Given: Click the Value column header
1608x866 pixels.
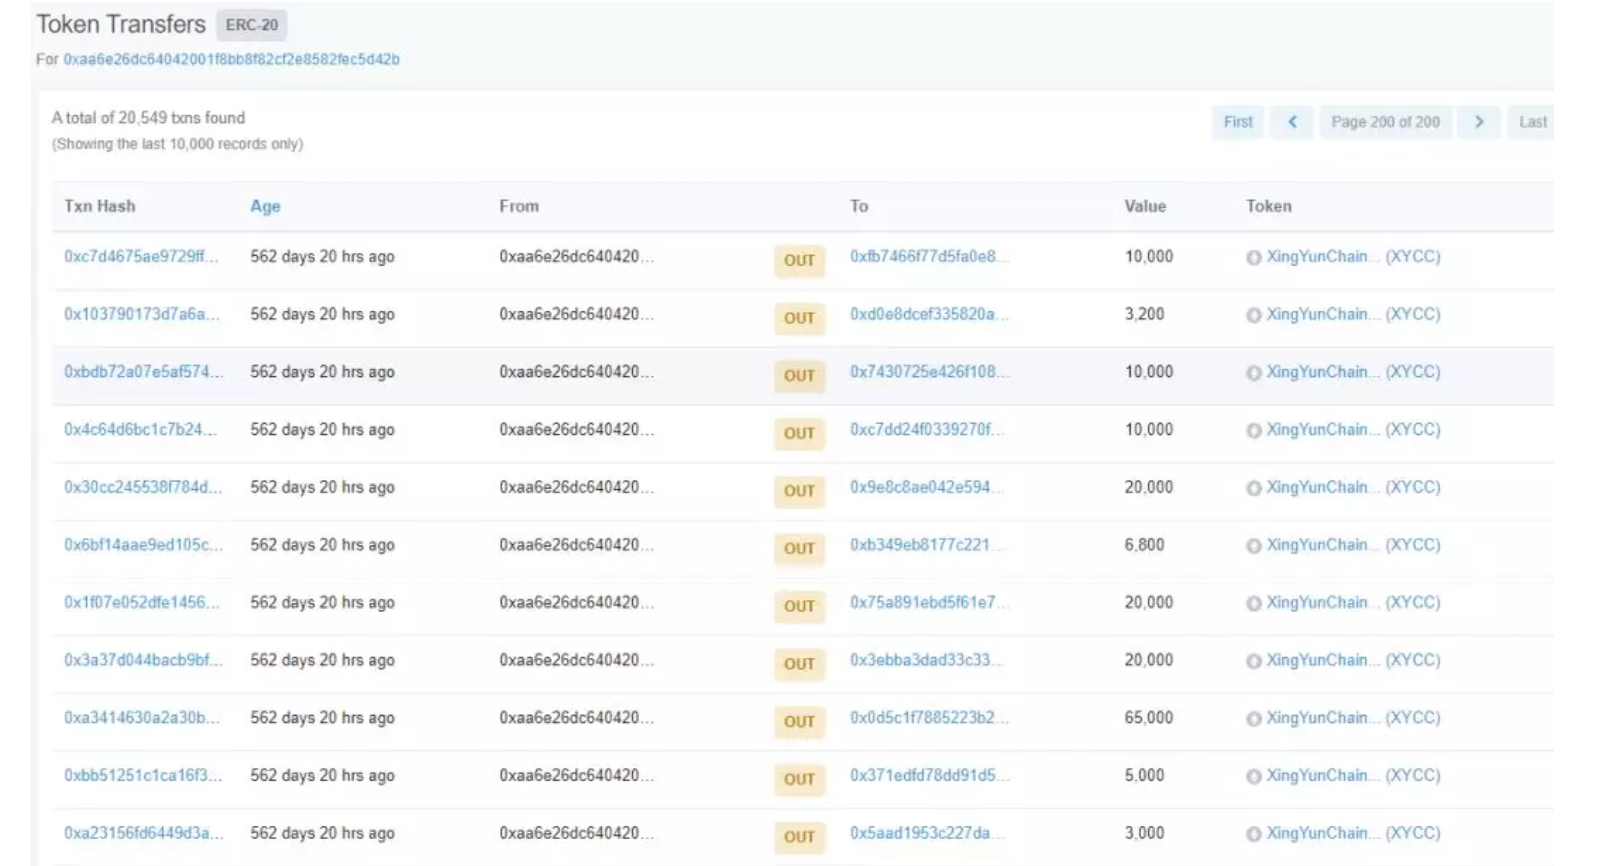Looking at the screenshot, I should (1145, 206).
